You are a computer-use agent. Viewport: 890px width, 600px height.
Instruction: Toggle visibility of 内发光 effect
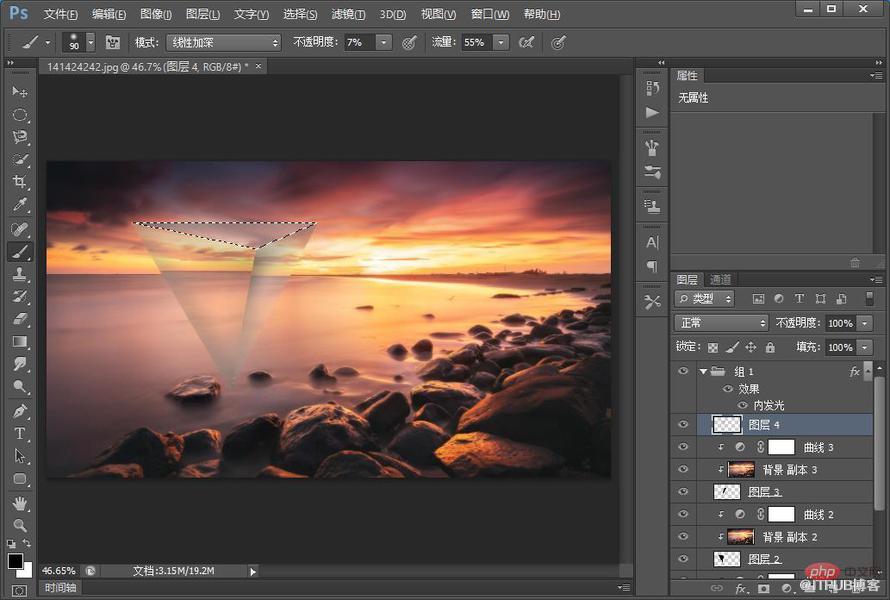(742, 405)
